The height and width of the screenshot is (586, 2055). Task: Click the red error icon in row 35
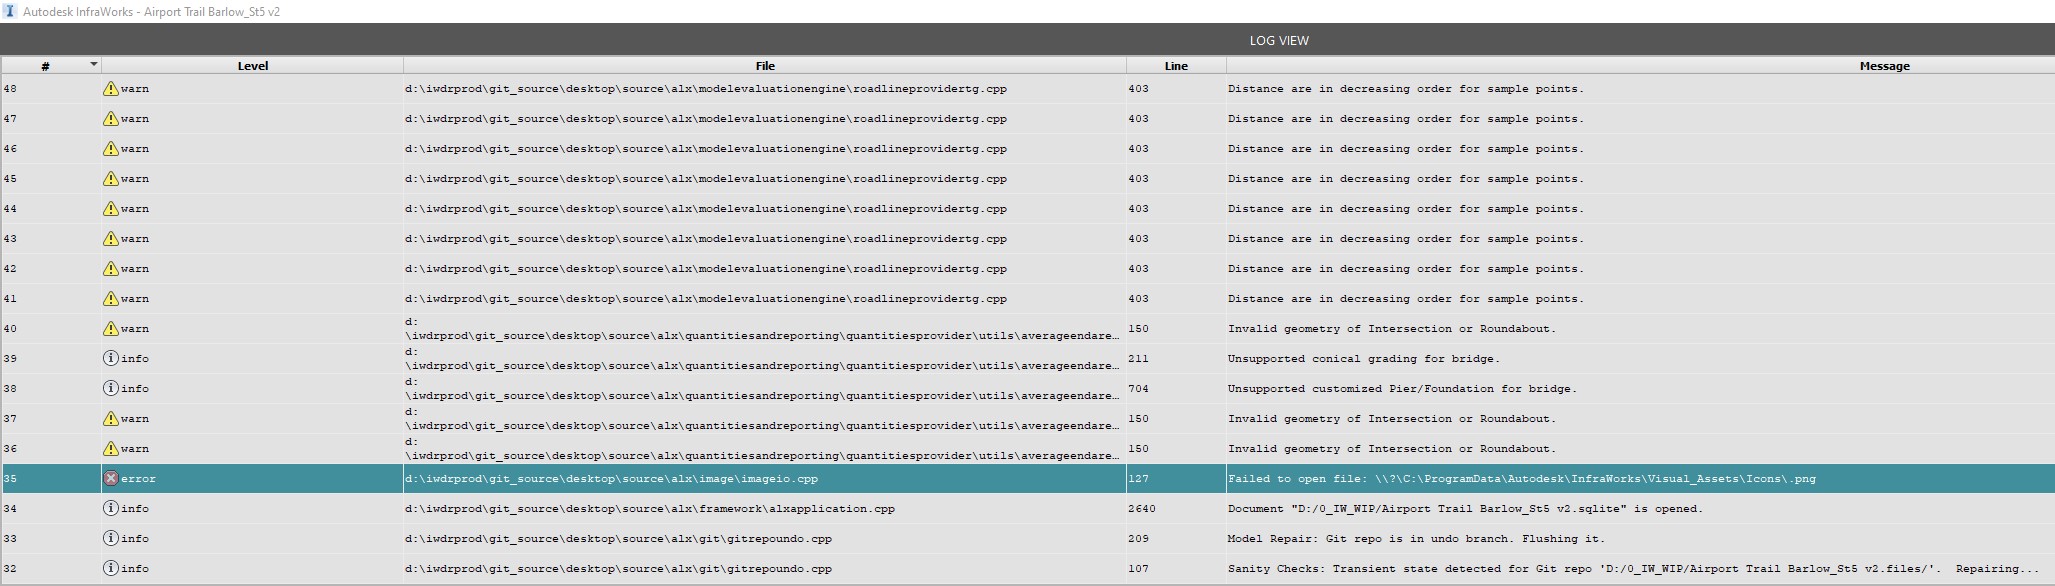[111, 478]
